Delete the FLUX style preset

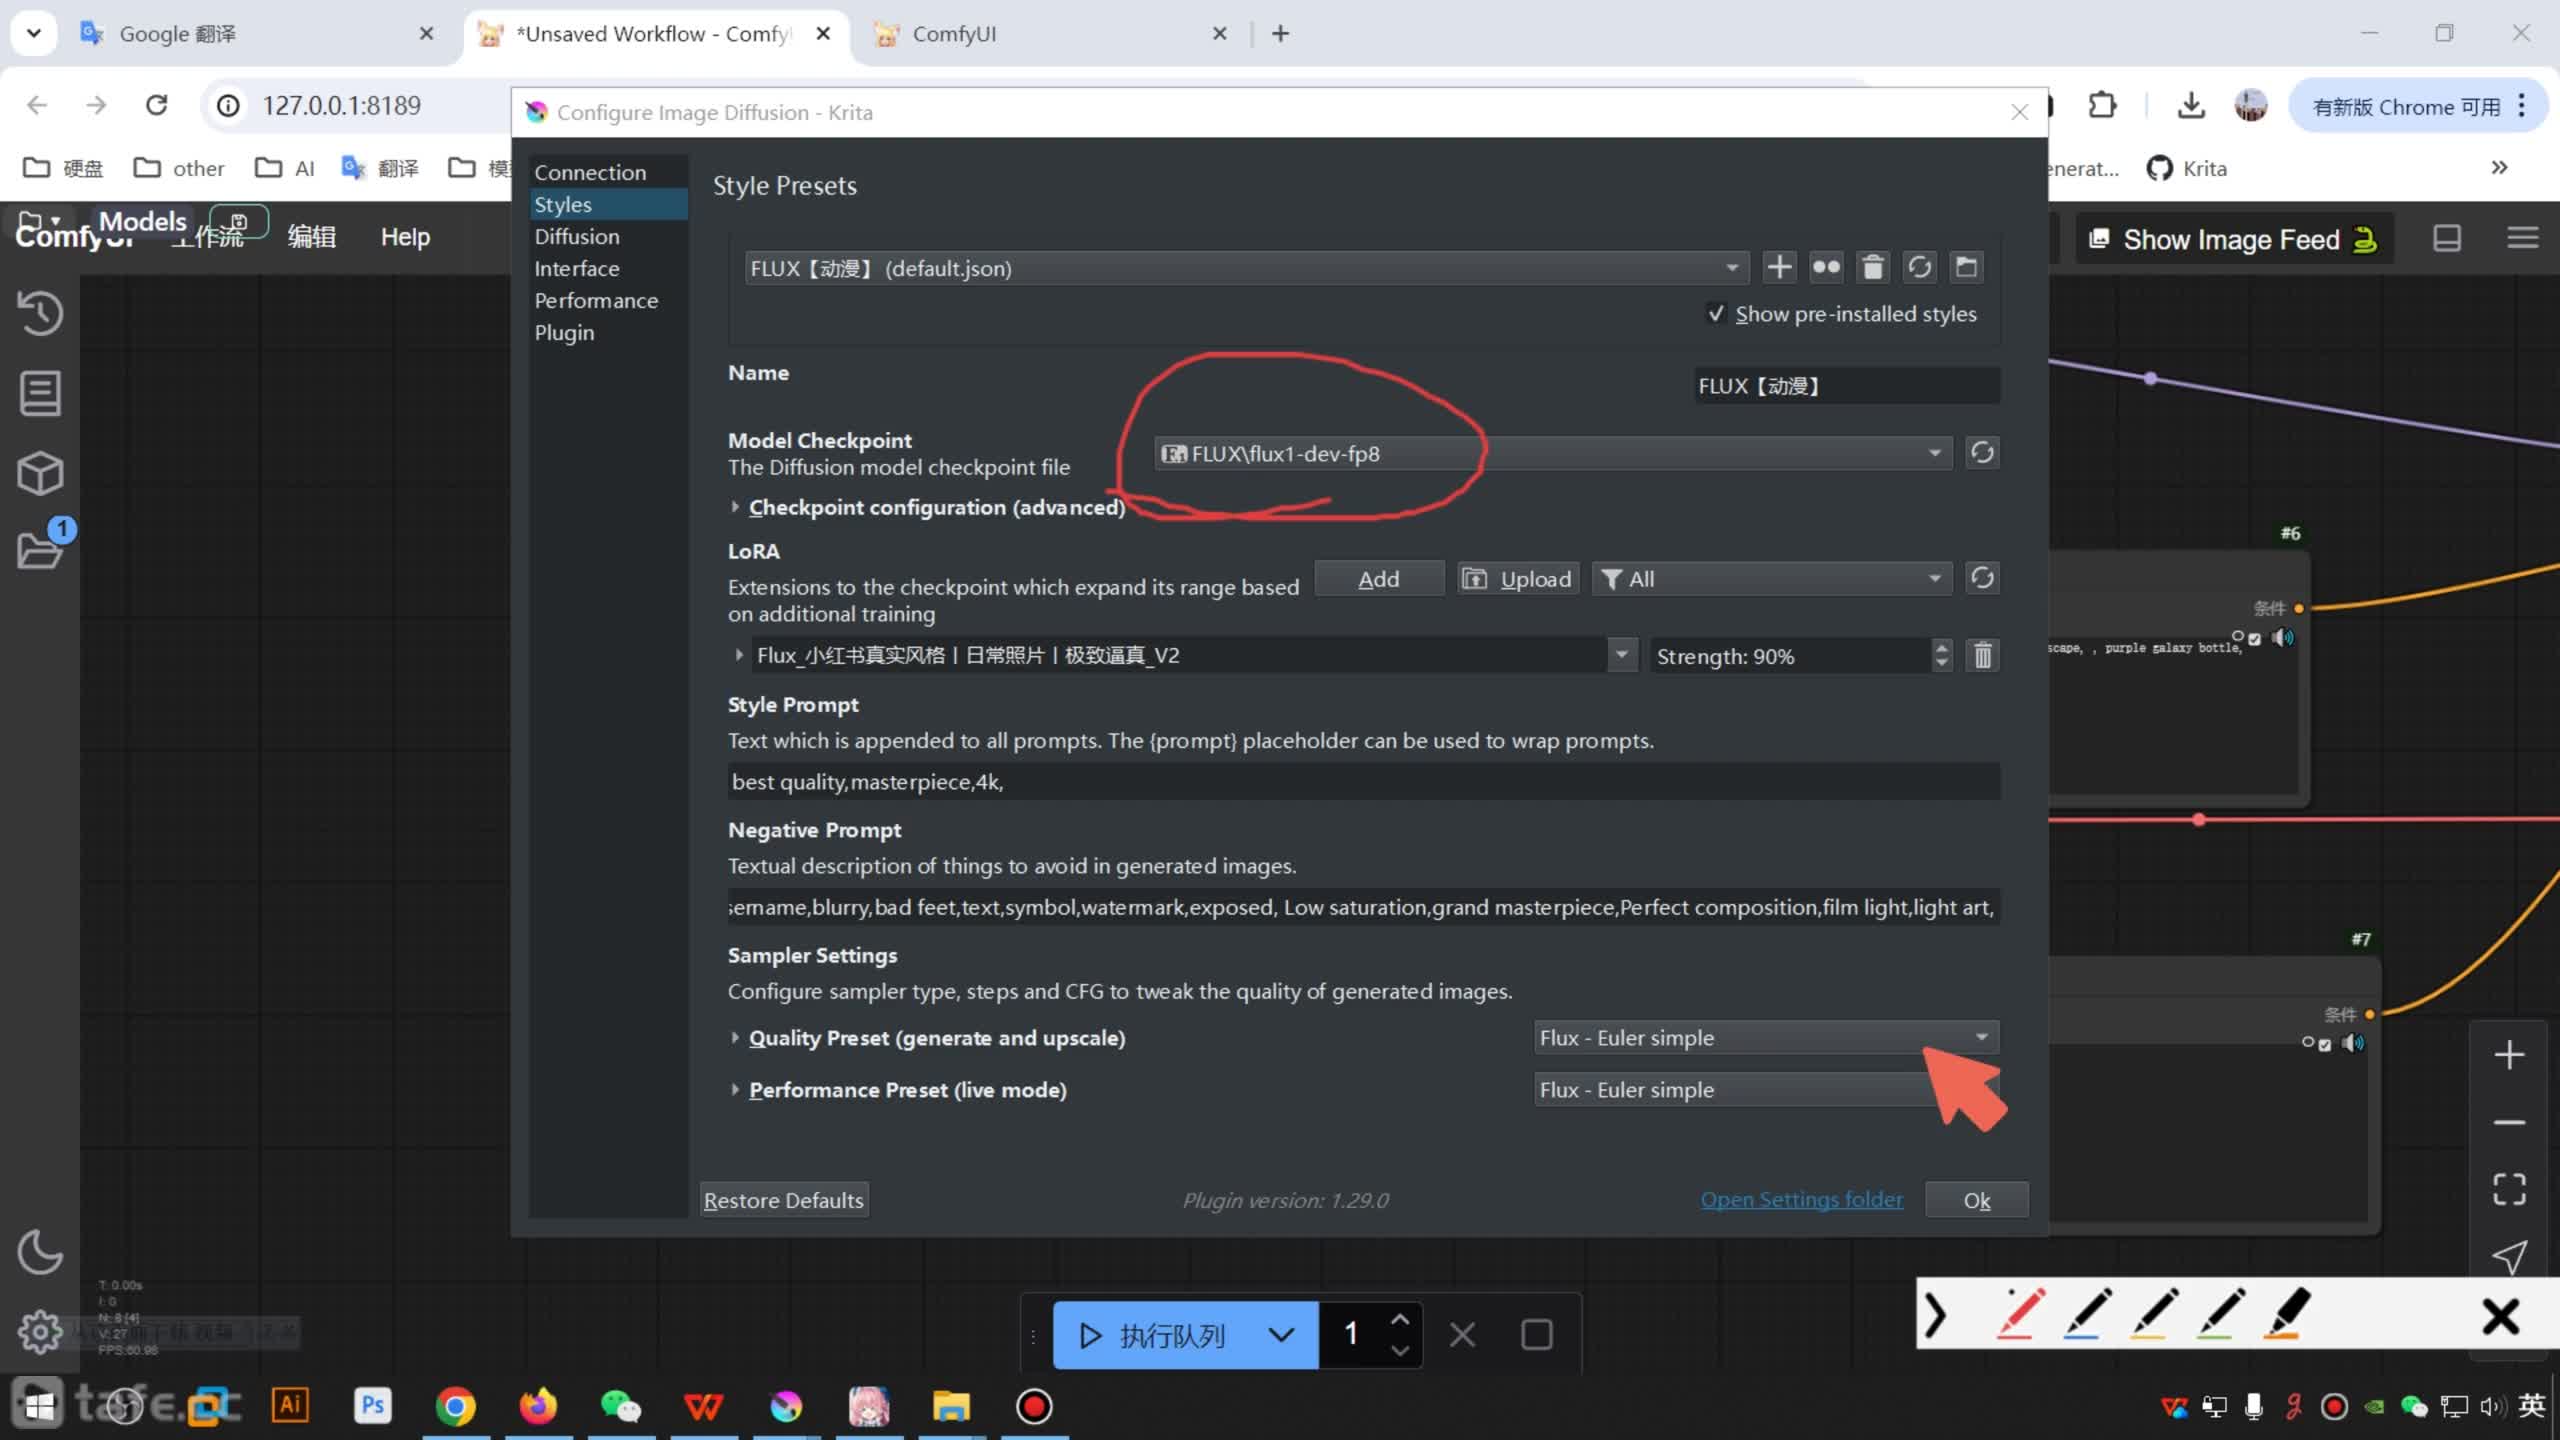tap(1873, 267)
